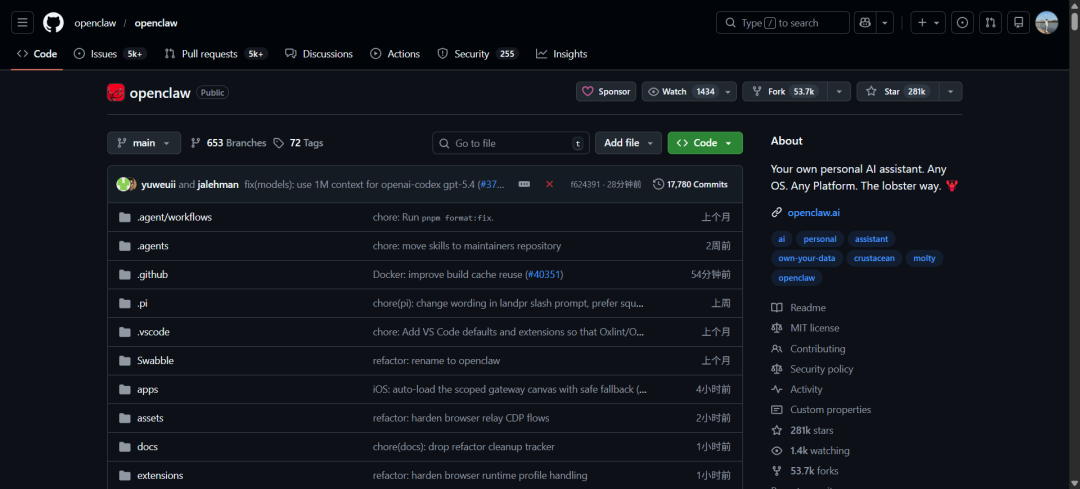Viewport: 1080px width, 489px height.
Task: Expand the Add file dropdown
Action: coord(628,143)
